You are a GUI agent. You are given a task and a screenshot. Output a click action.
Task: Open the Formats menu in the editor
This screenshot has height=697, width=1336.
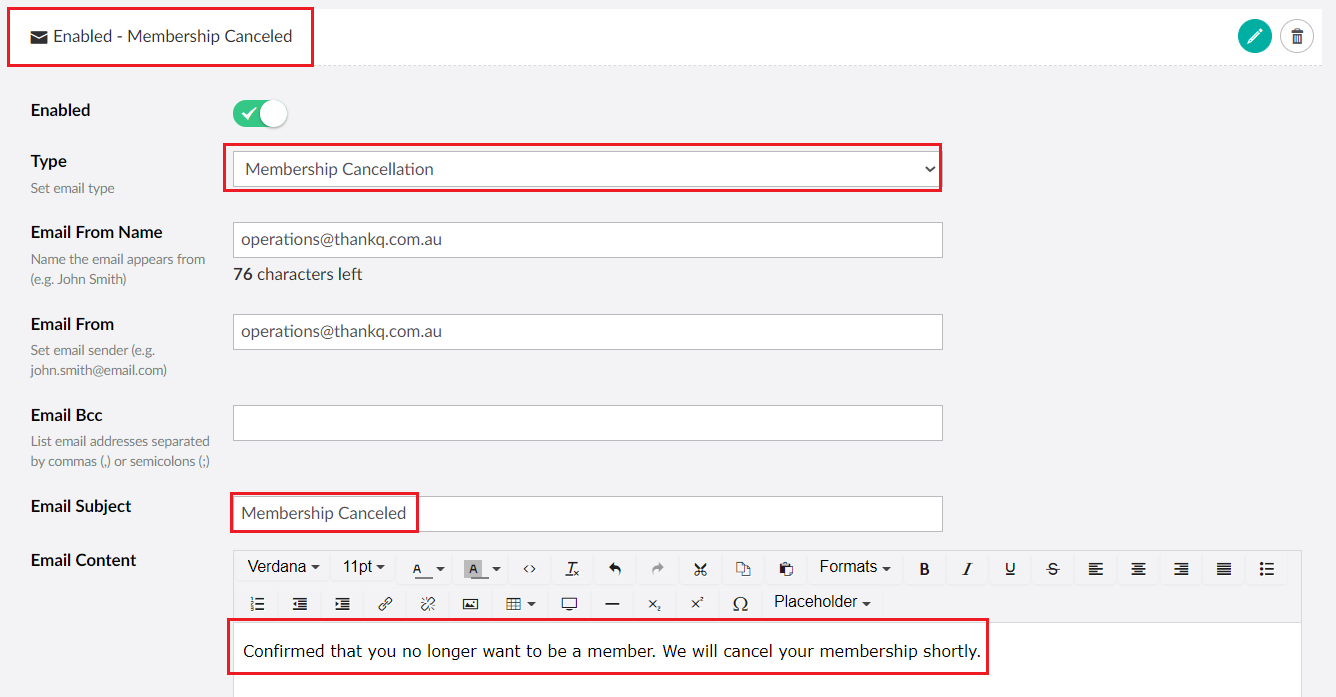coord(854,567)
